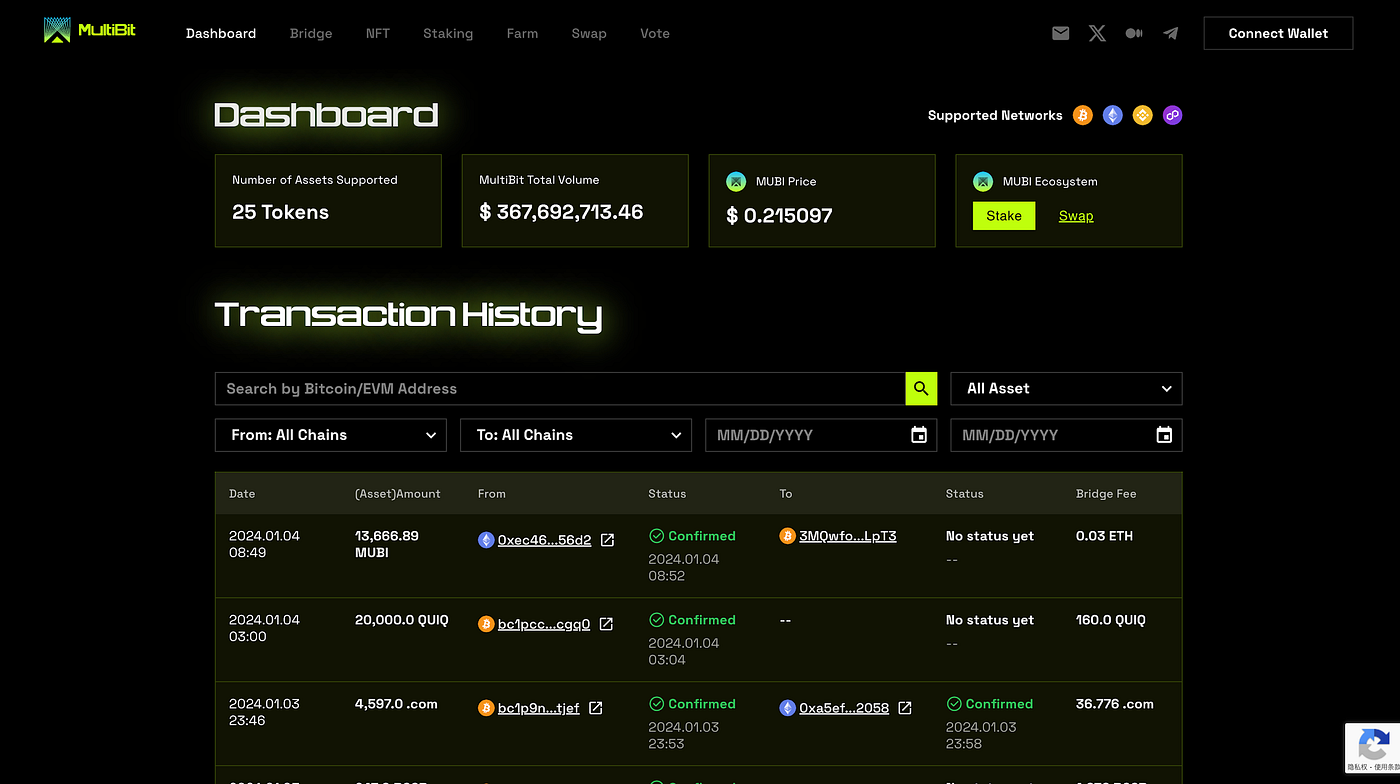Click the 36.776 .com bridge fee
The width and height of the screenshot is (1400, 784).
click(x=1115, y=704)
